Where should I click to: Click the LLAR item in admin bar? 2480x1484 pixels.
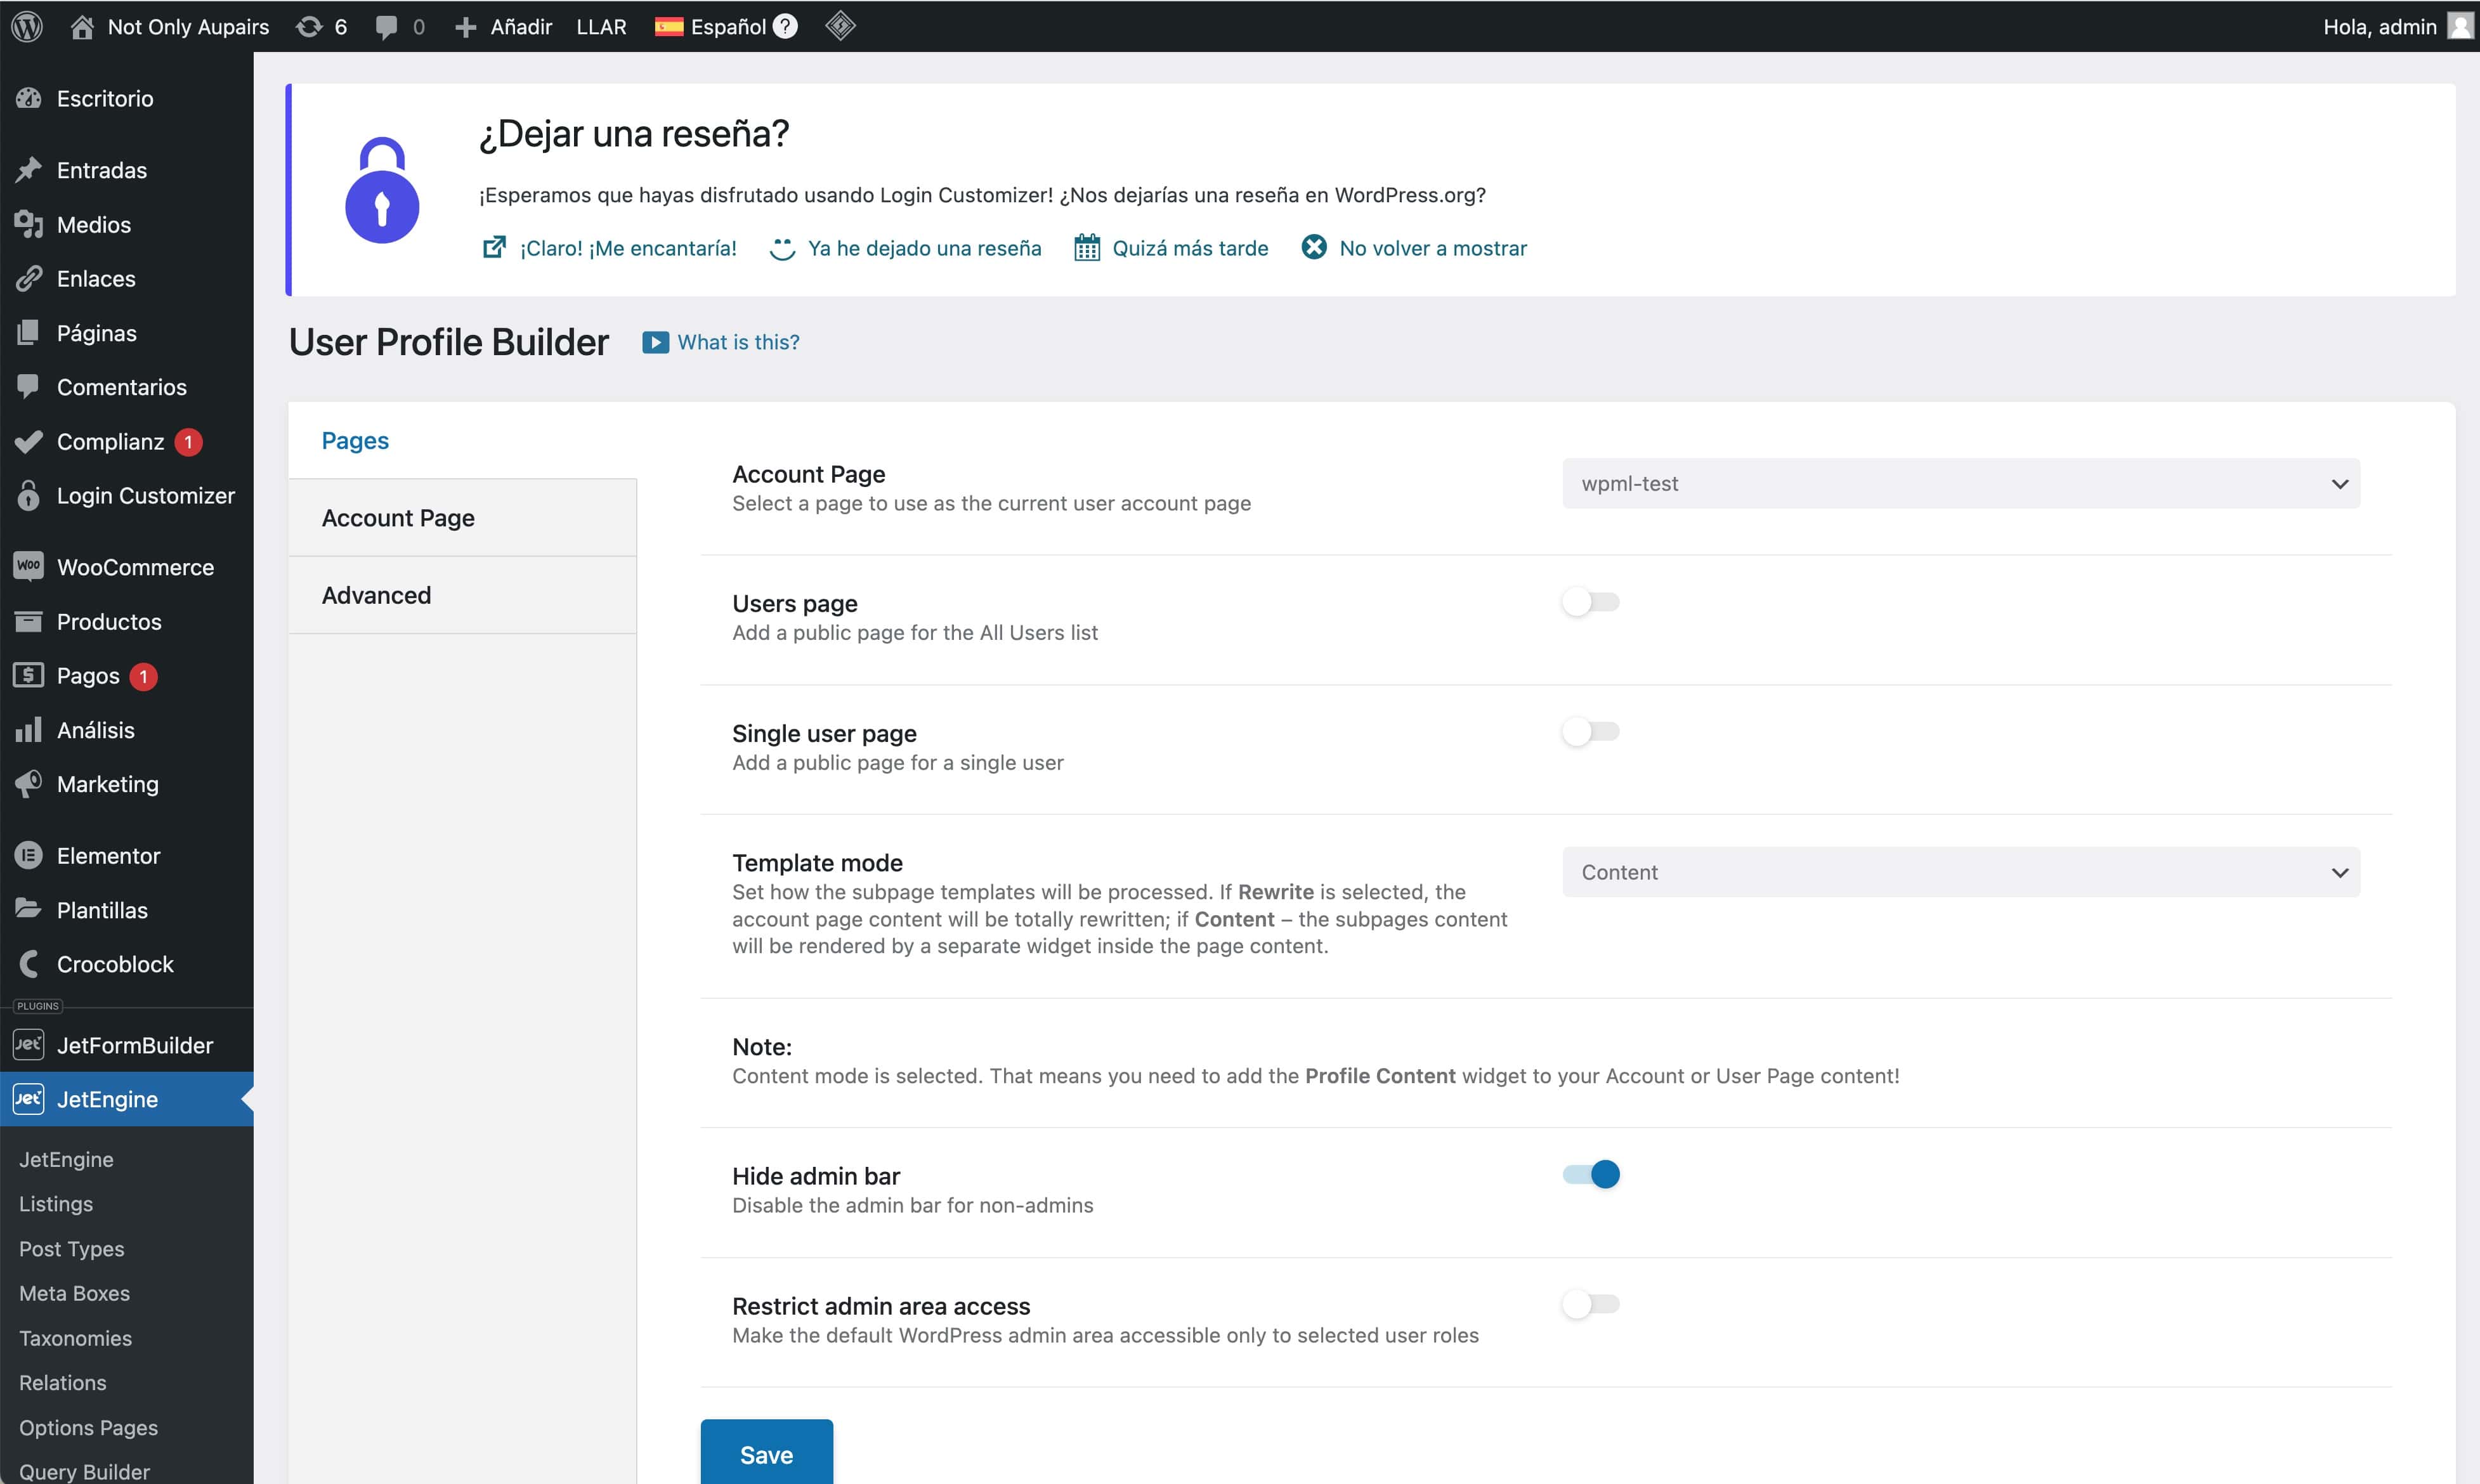coord(602,26)
